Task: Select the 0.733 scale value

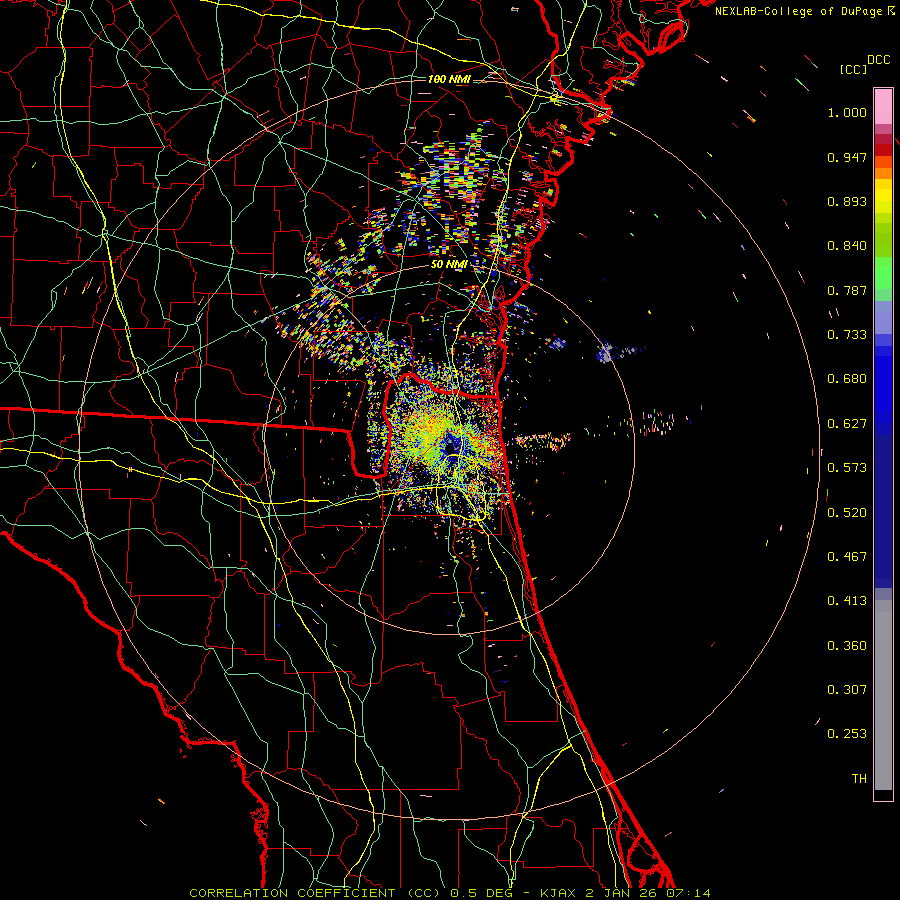Action: [x=847, y=335]
